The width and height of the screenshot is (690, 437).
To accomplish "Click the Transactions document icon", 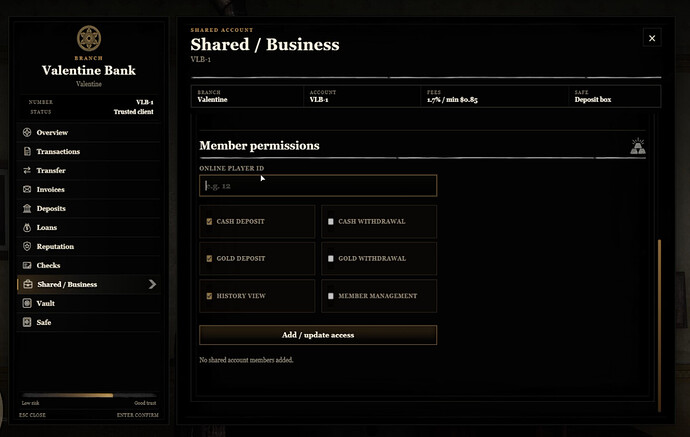I will 27,151.
